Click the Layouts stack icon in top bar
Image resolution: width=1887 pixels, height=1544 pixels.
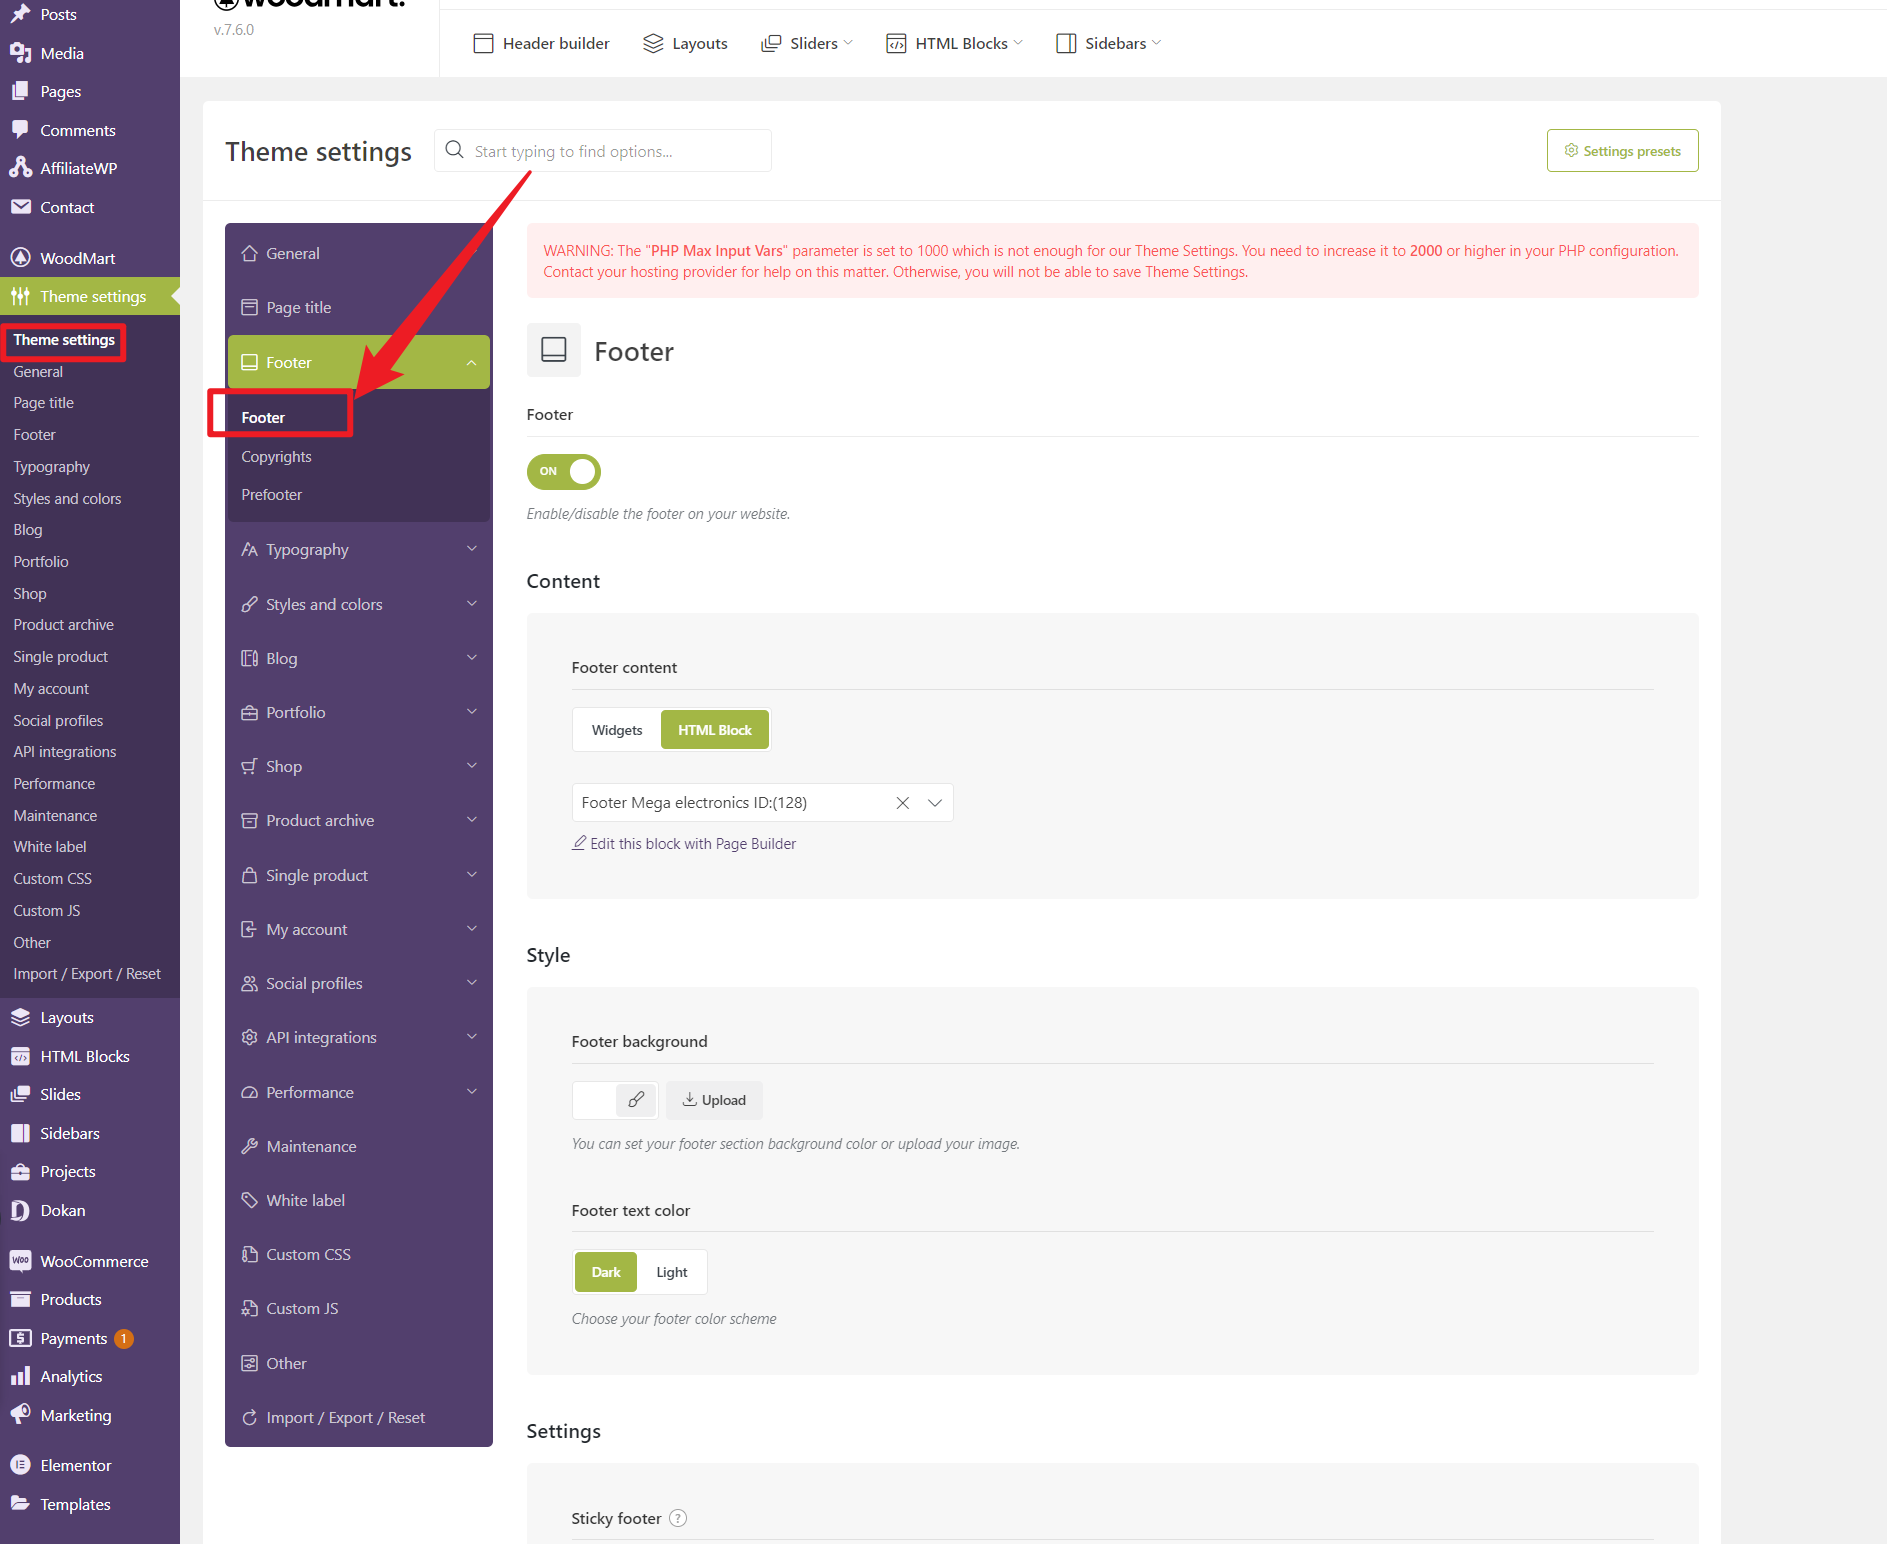pyautogui.click(x=653, y=43)
